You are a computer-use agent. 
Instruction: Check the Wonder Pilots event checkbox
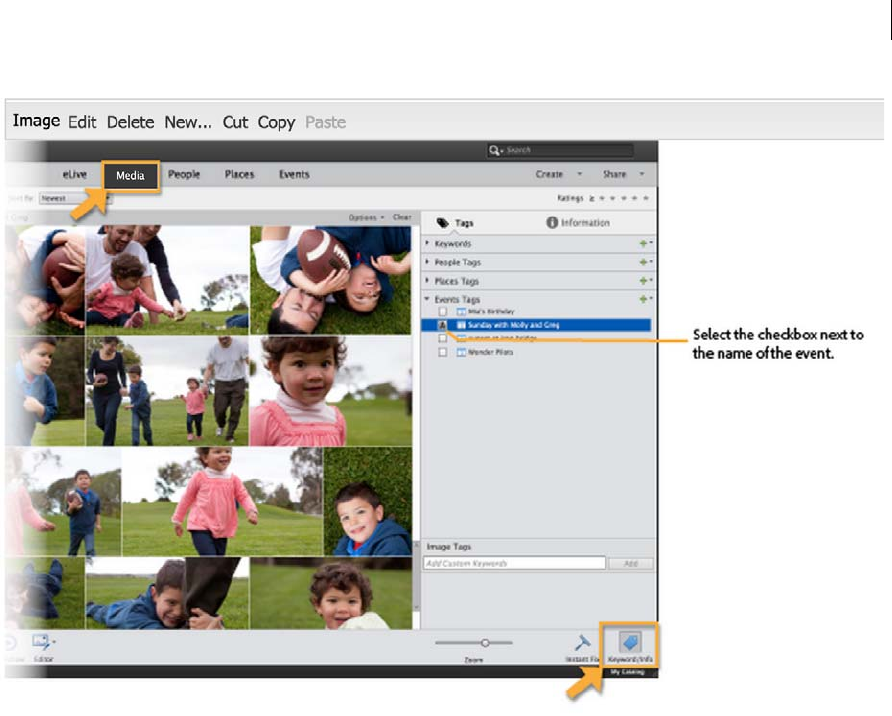click(443, 352)
